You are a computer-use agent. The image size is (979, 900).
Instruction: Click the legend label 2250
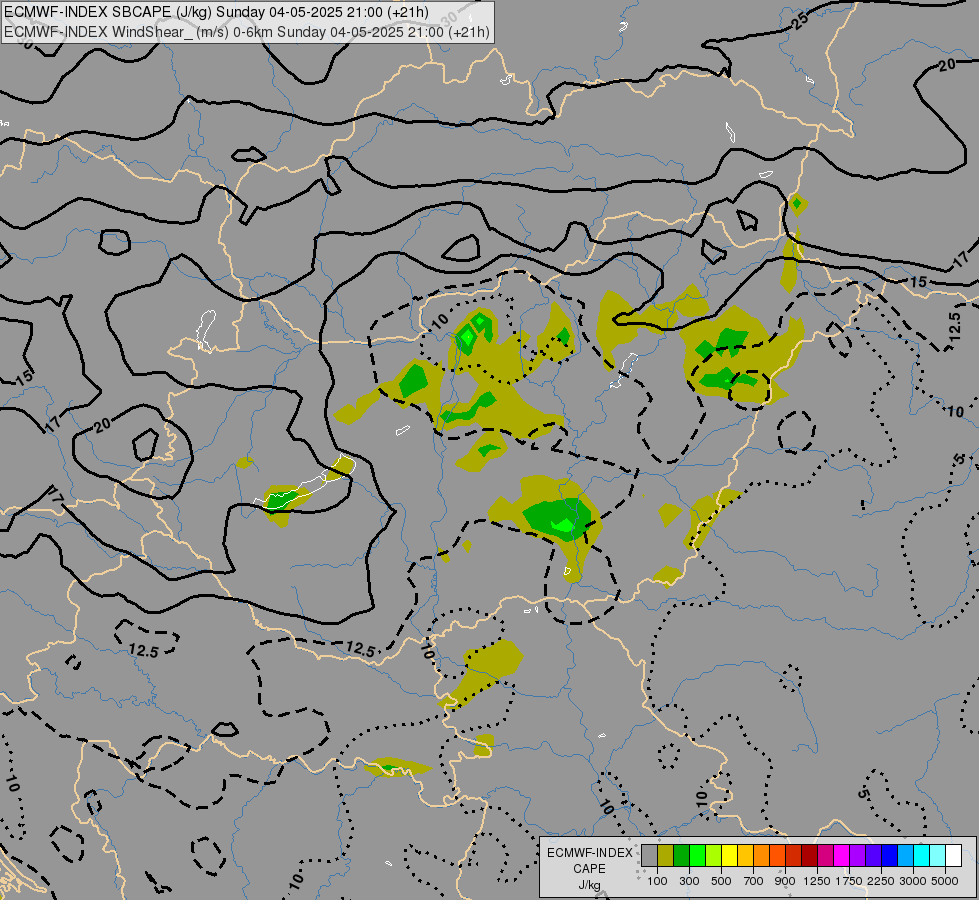coord(881,881)
